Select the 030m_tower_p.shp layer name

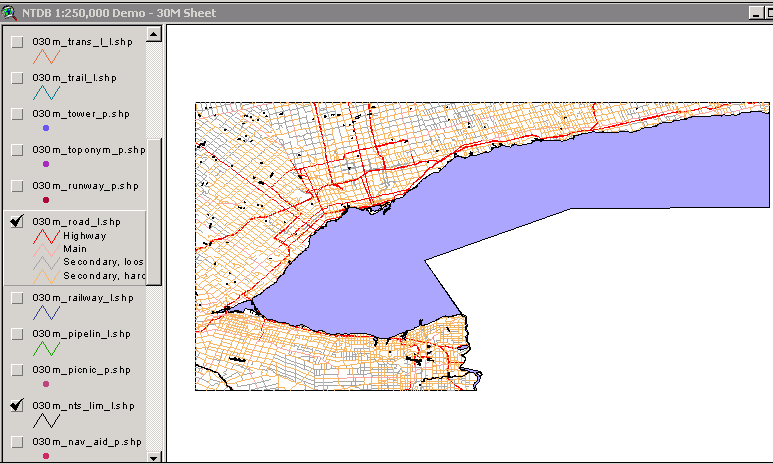tap(81, 114)
